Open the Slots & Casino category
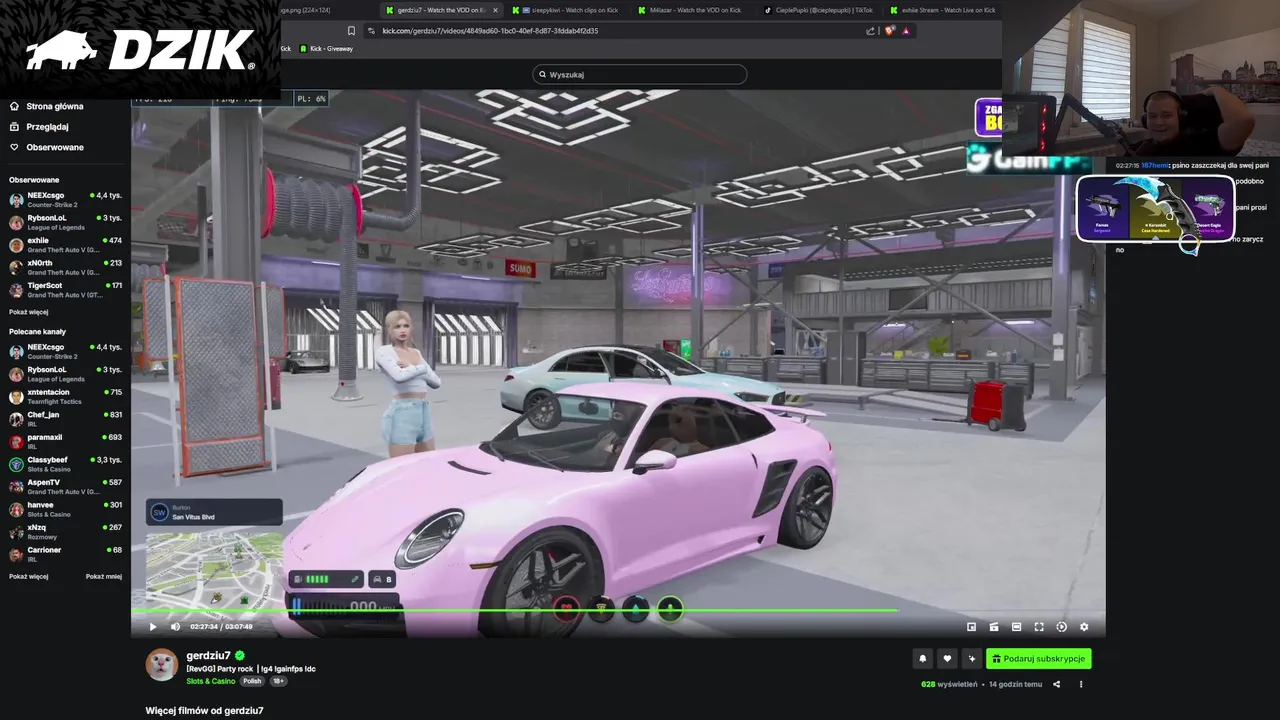The image size is (1280, 720). coord(210,681)
